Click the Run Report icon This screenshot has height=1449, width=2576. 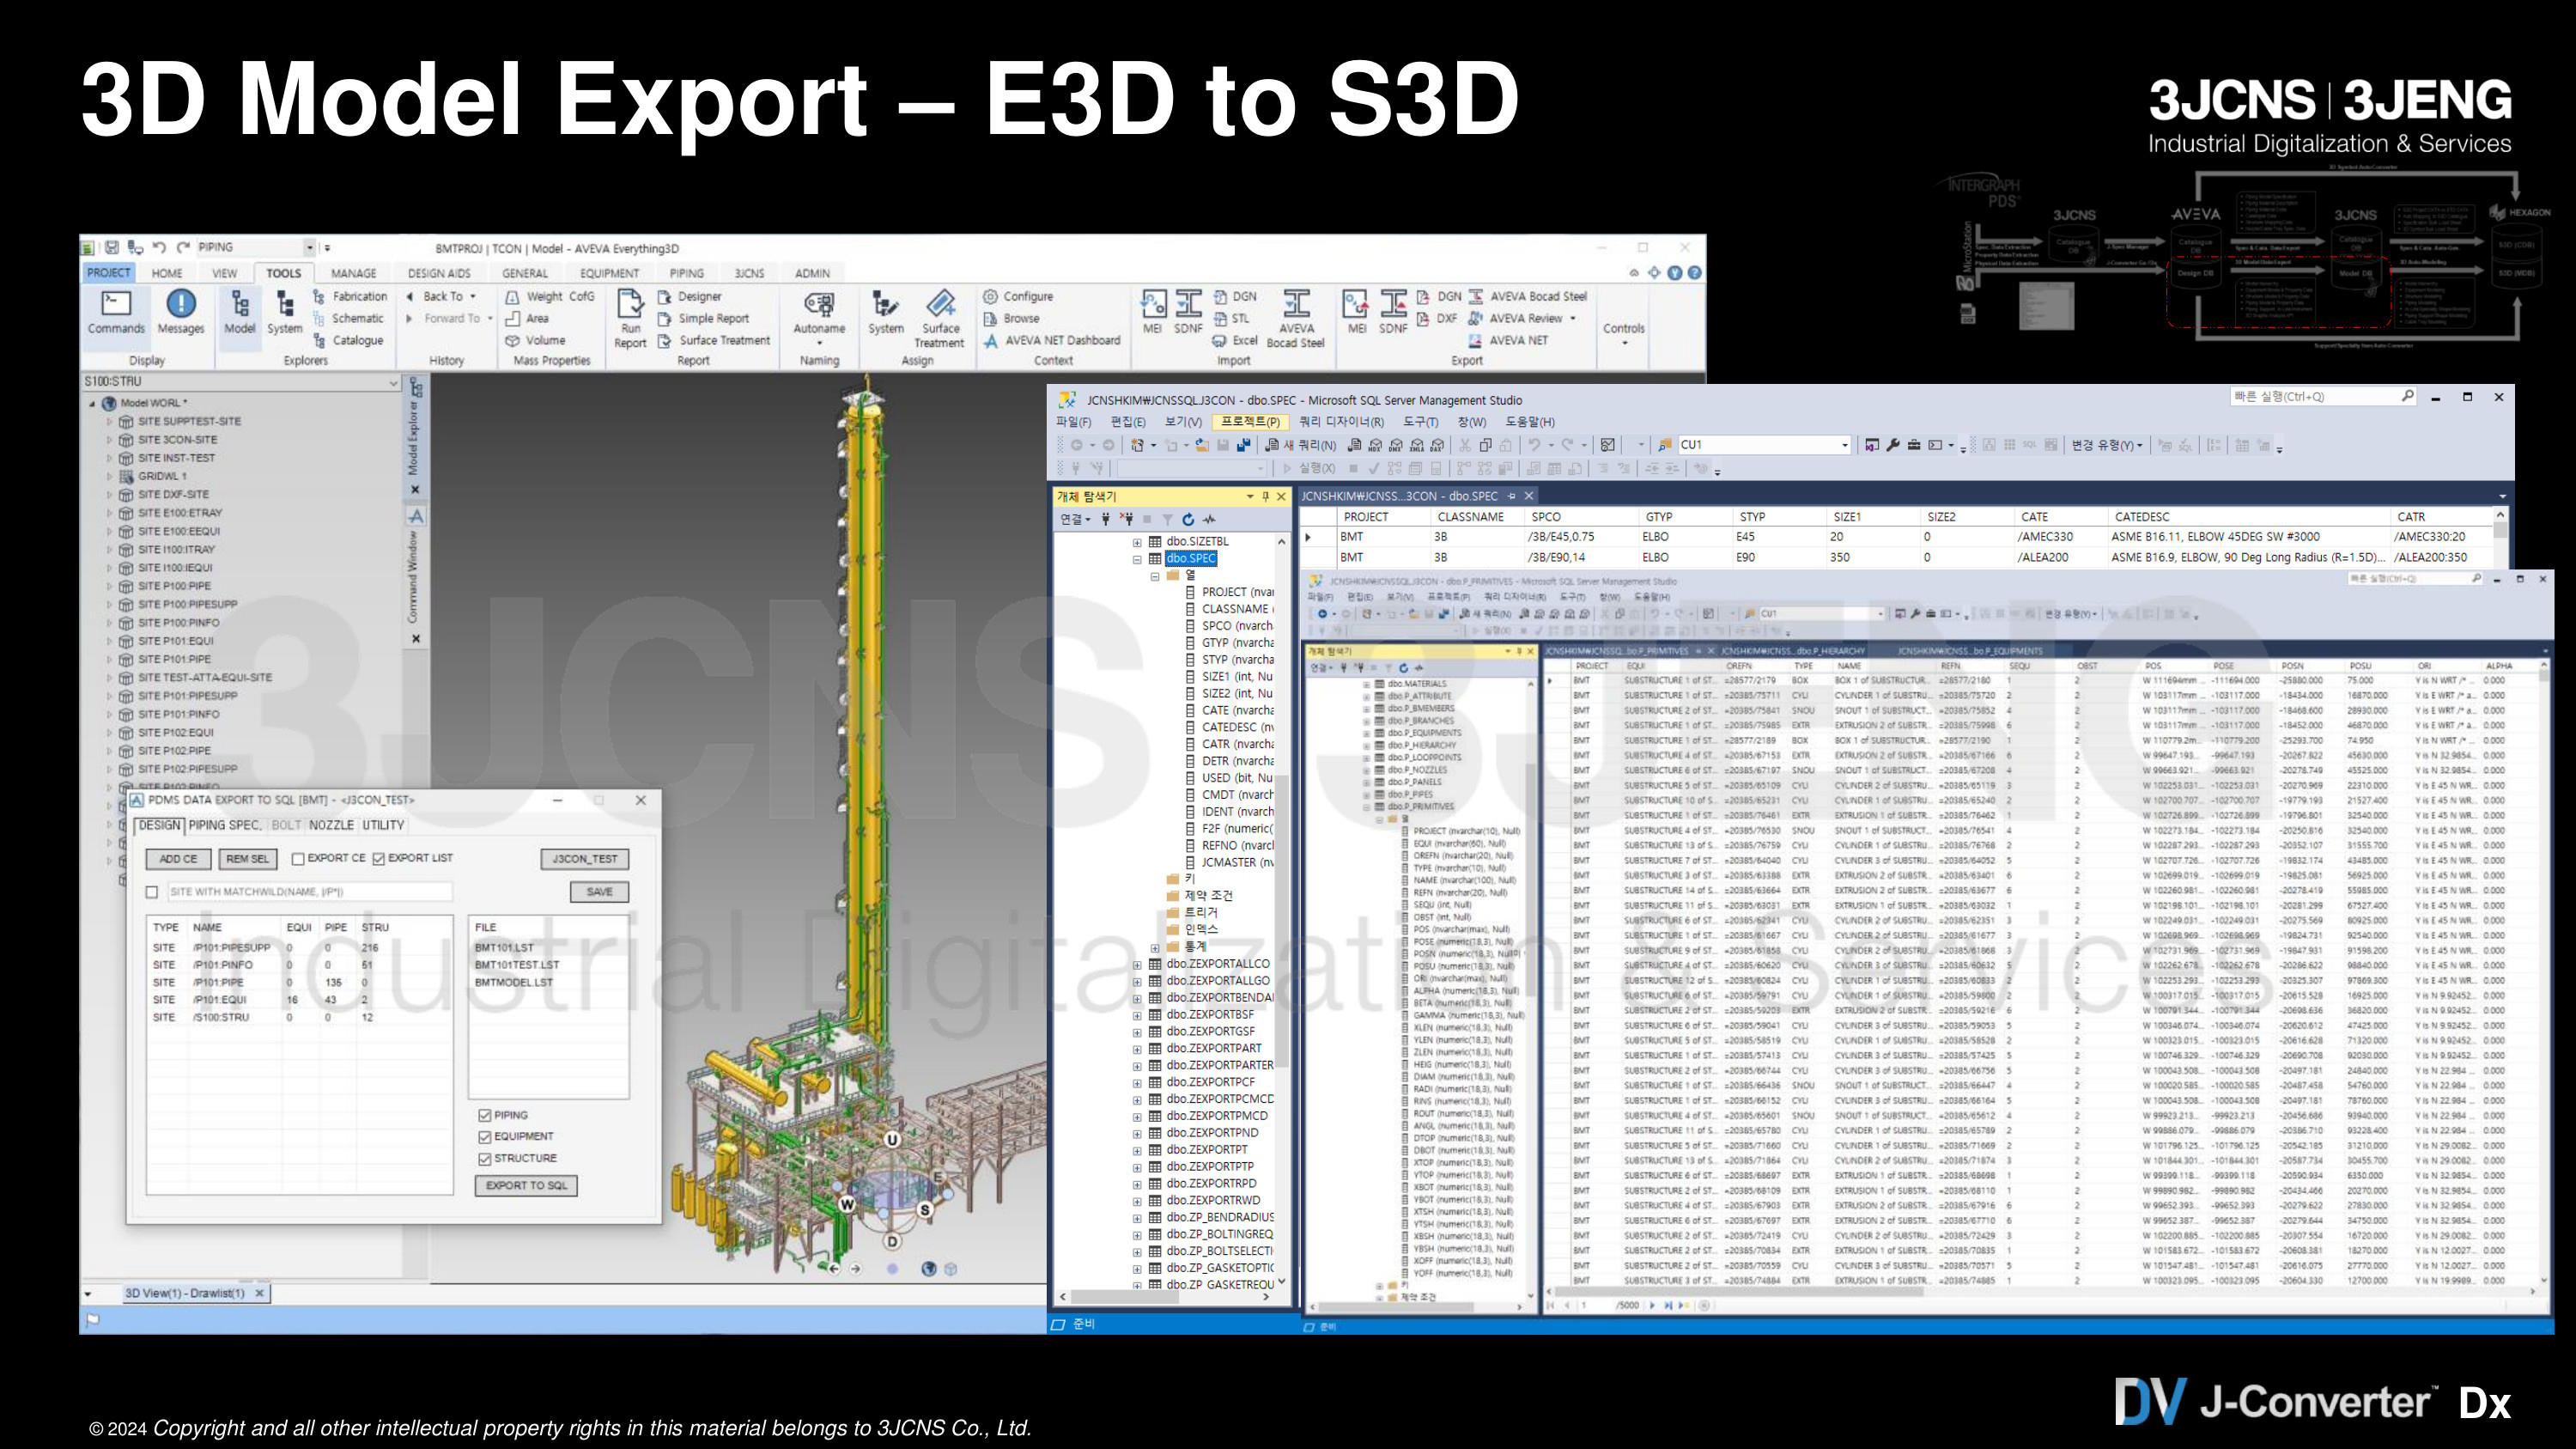(x=630, y=318)
